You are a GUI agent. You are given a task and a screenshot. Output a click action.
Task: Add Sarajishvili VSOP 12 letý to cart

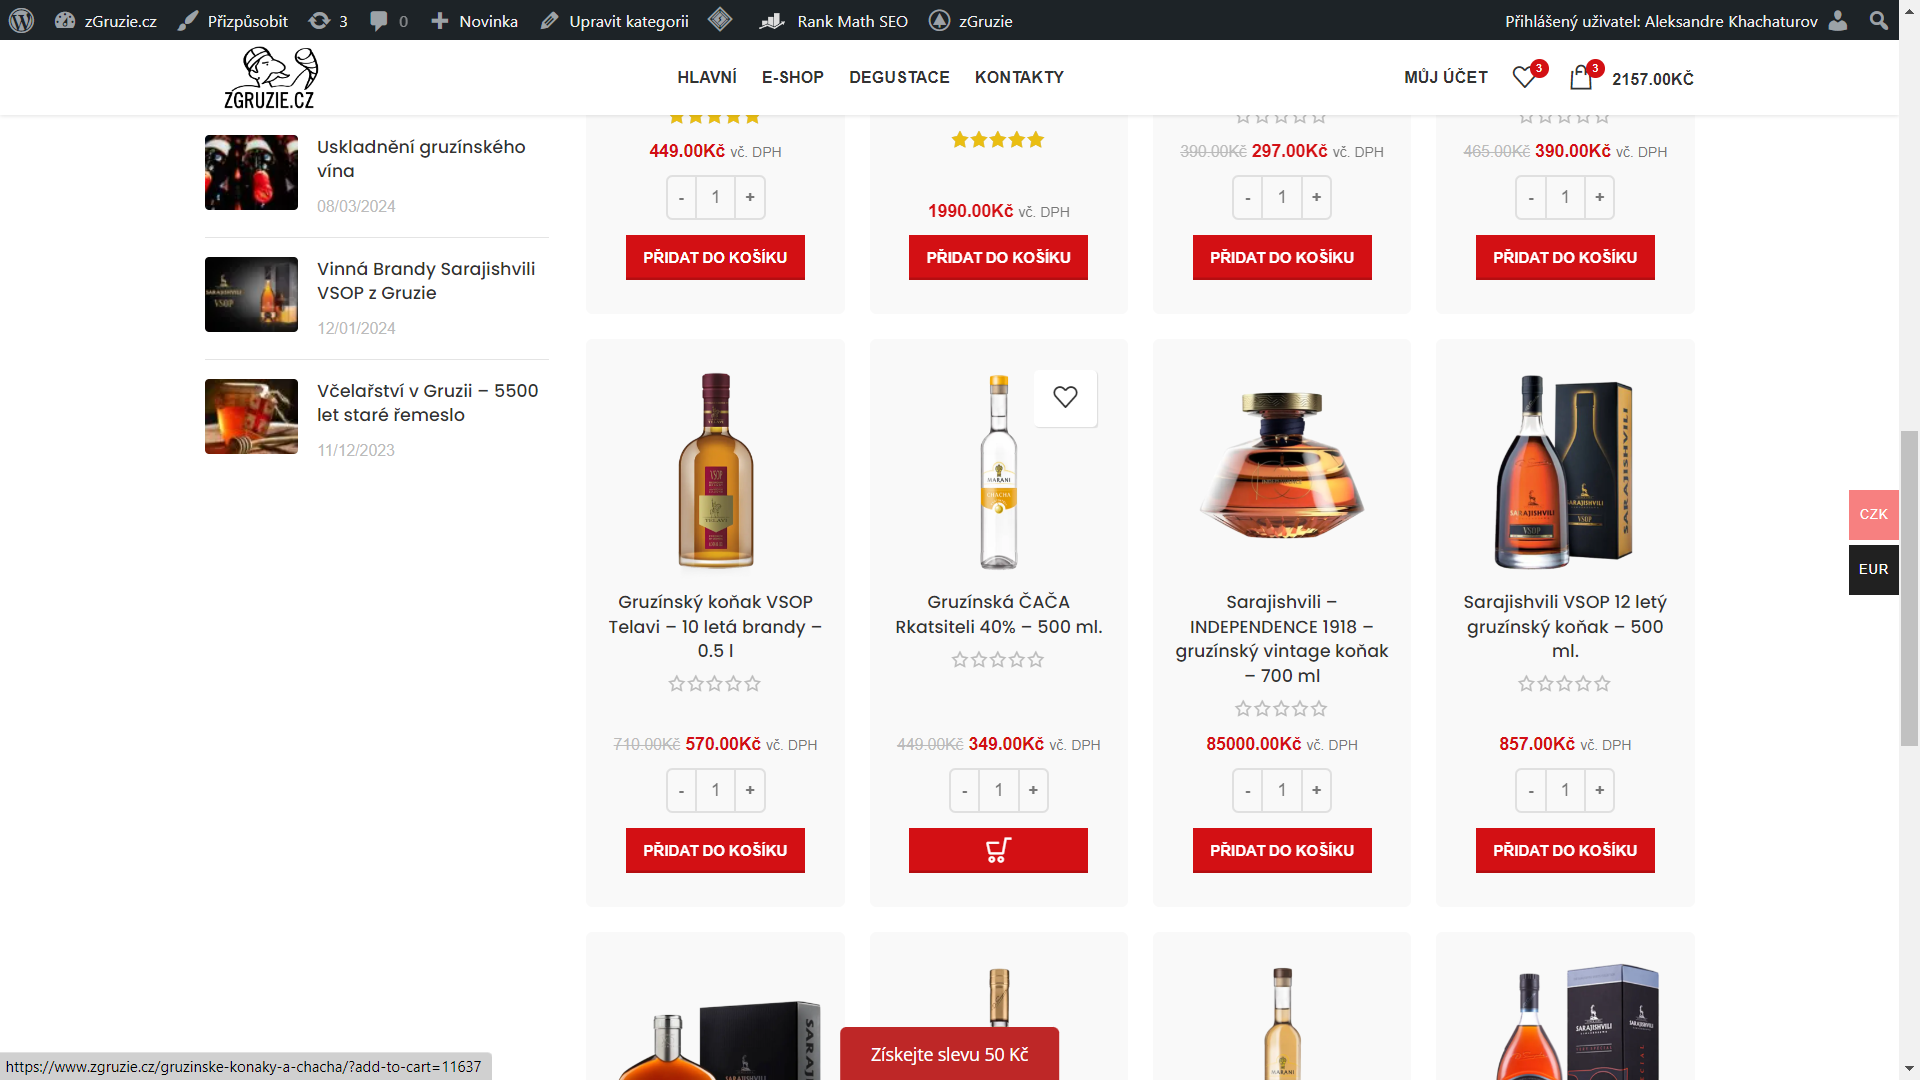point(1565,850)
